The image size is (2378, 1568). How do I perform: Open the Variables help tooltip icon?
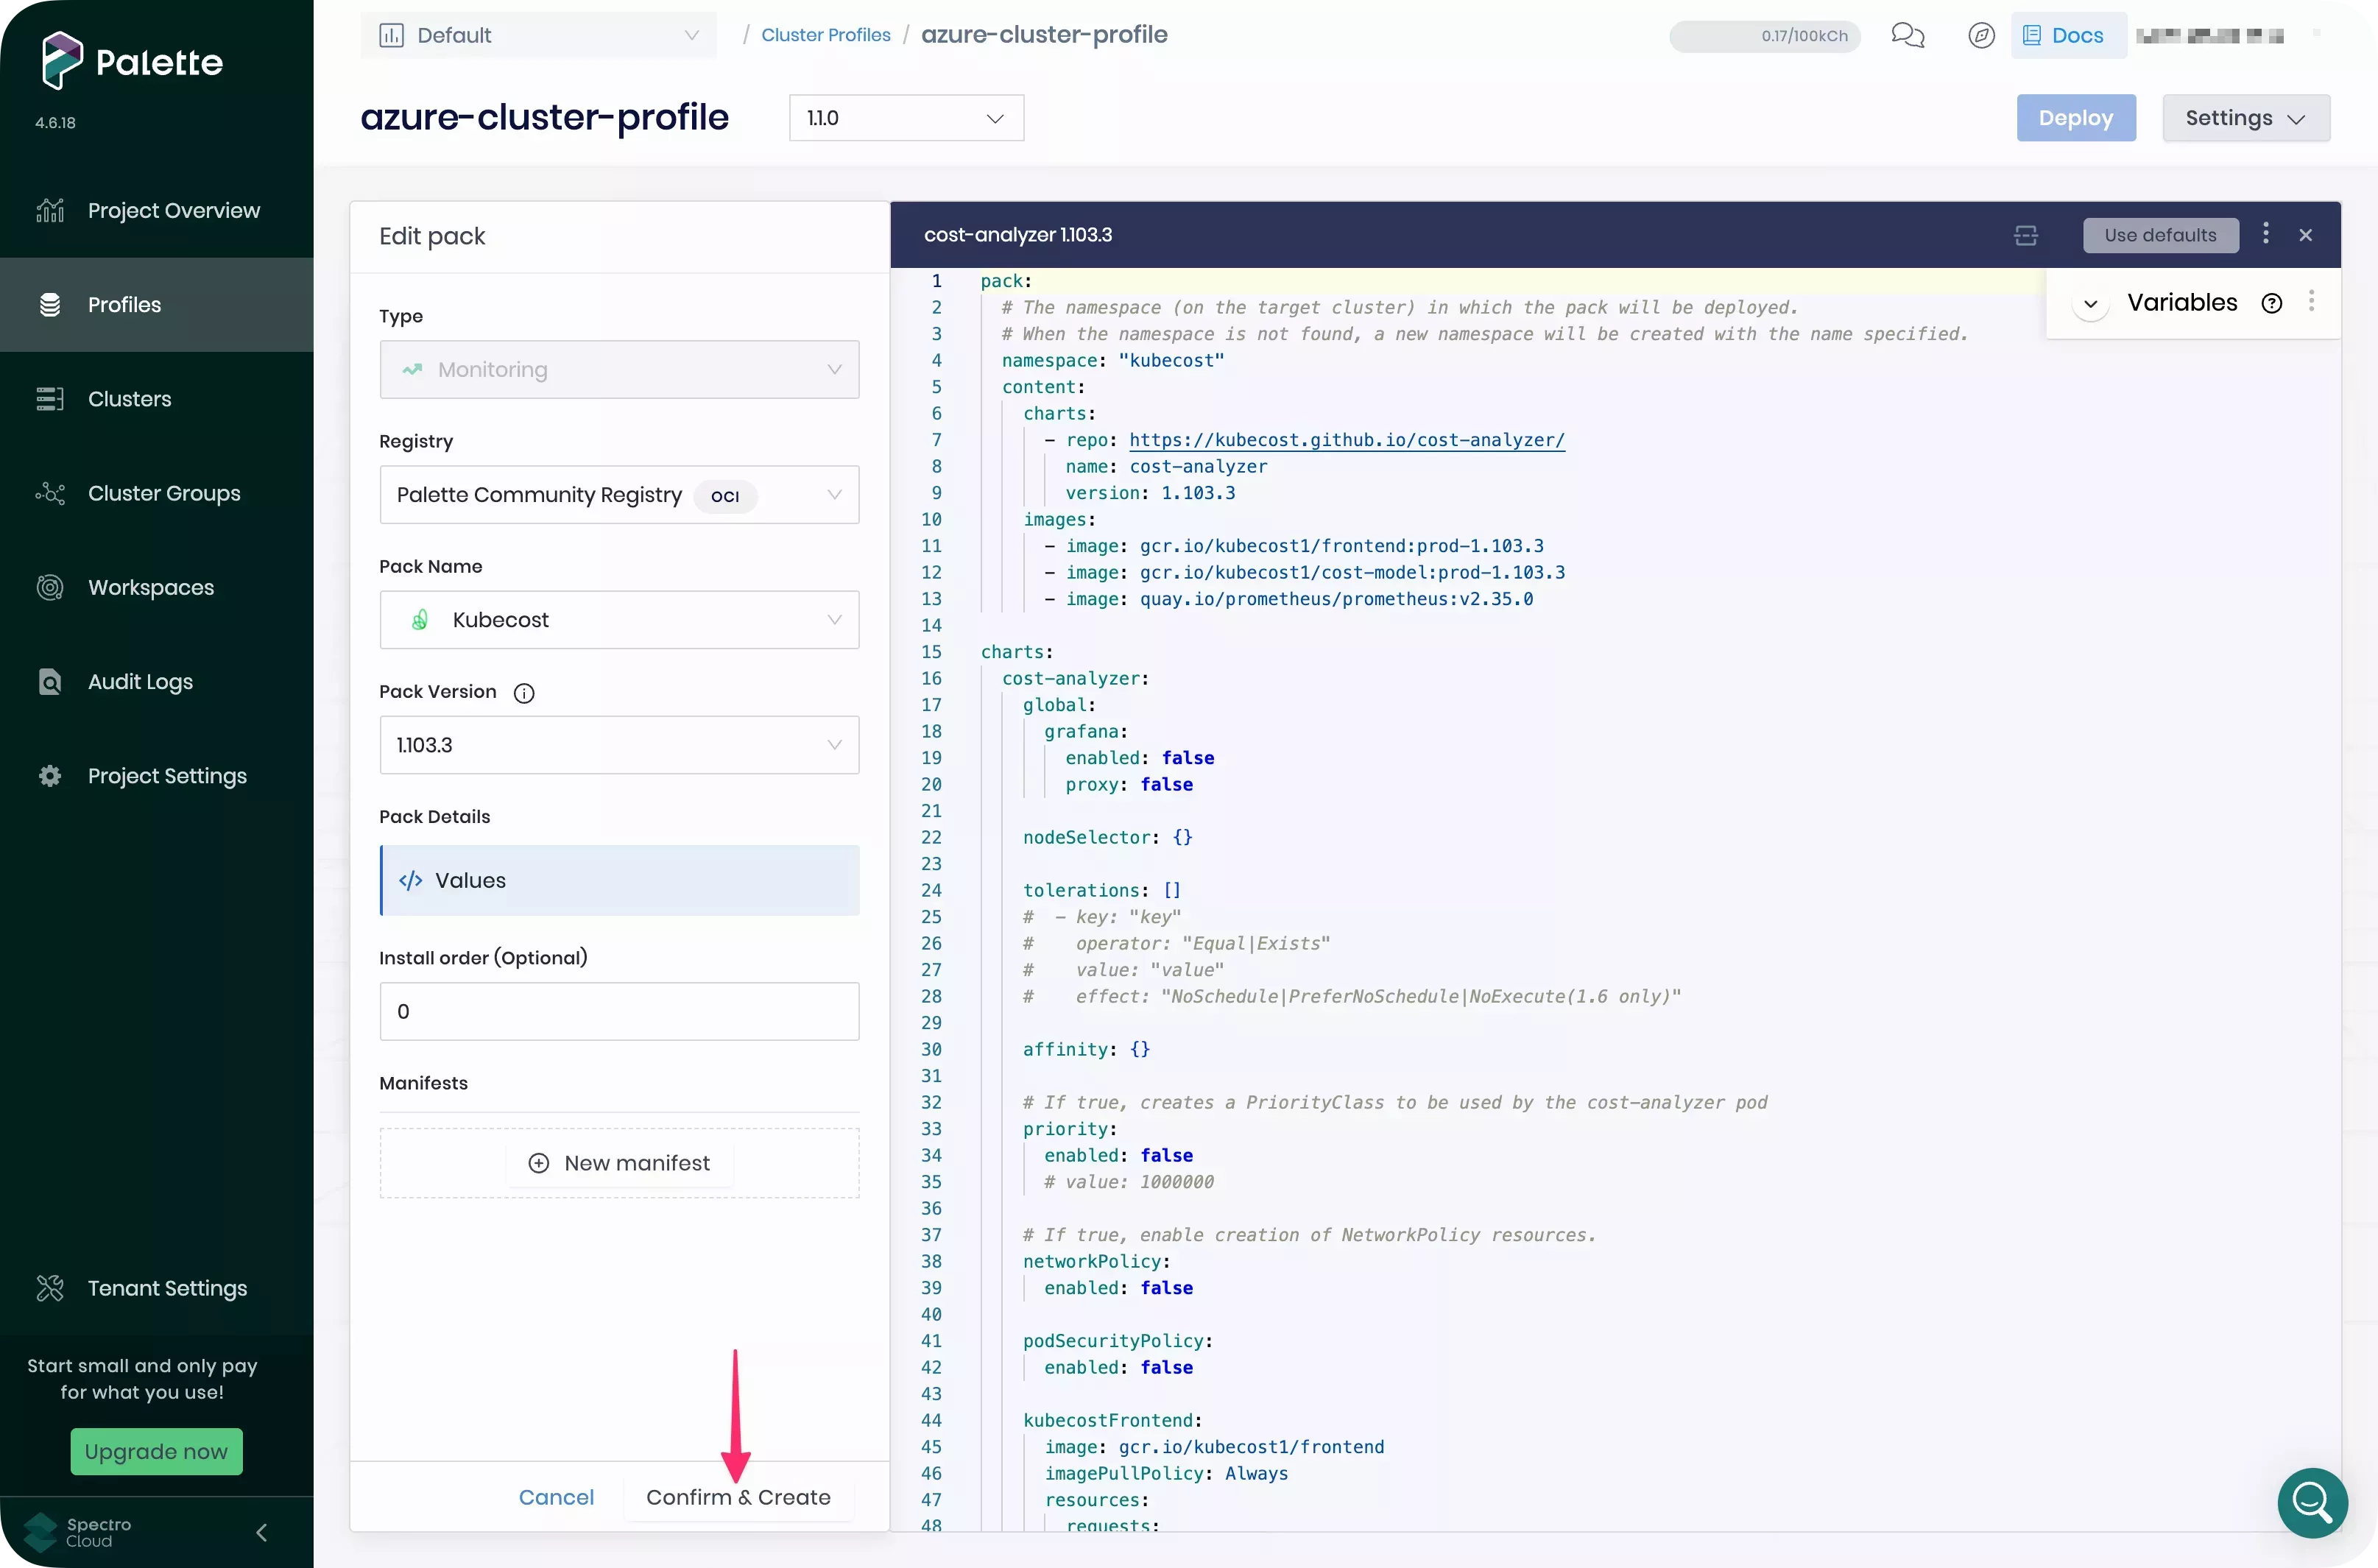click(2272, 302)
